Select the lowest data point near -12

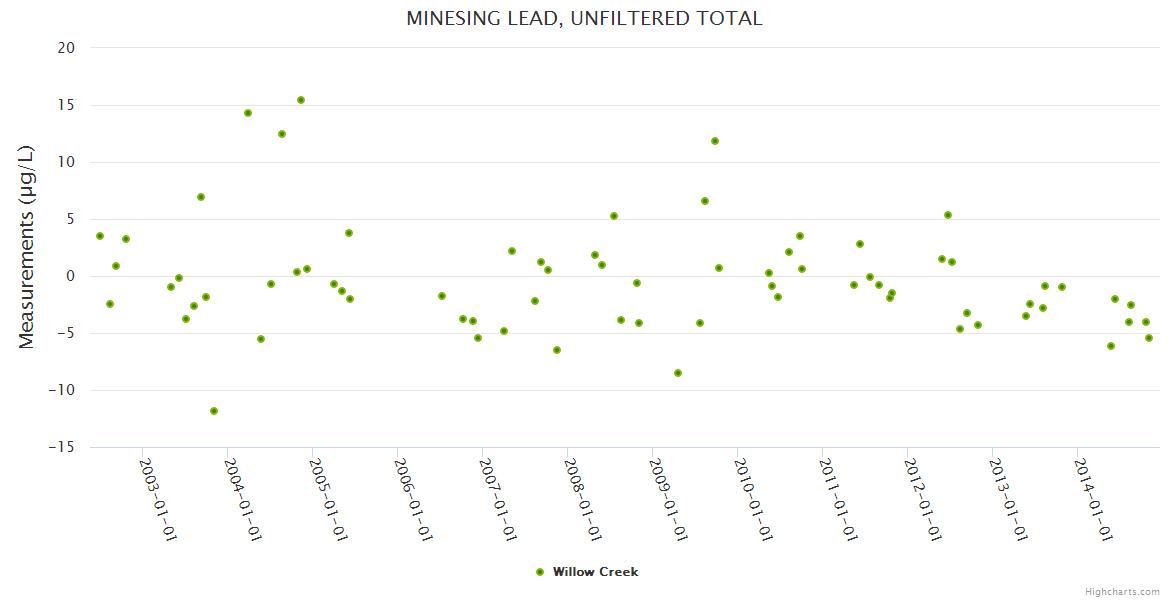pos(214,411)
